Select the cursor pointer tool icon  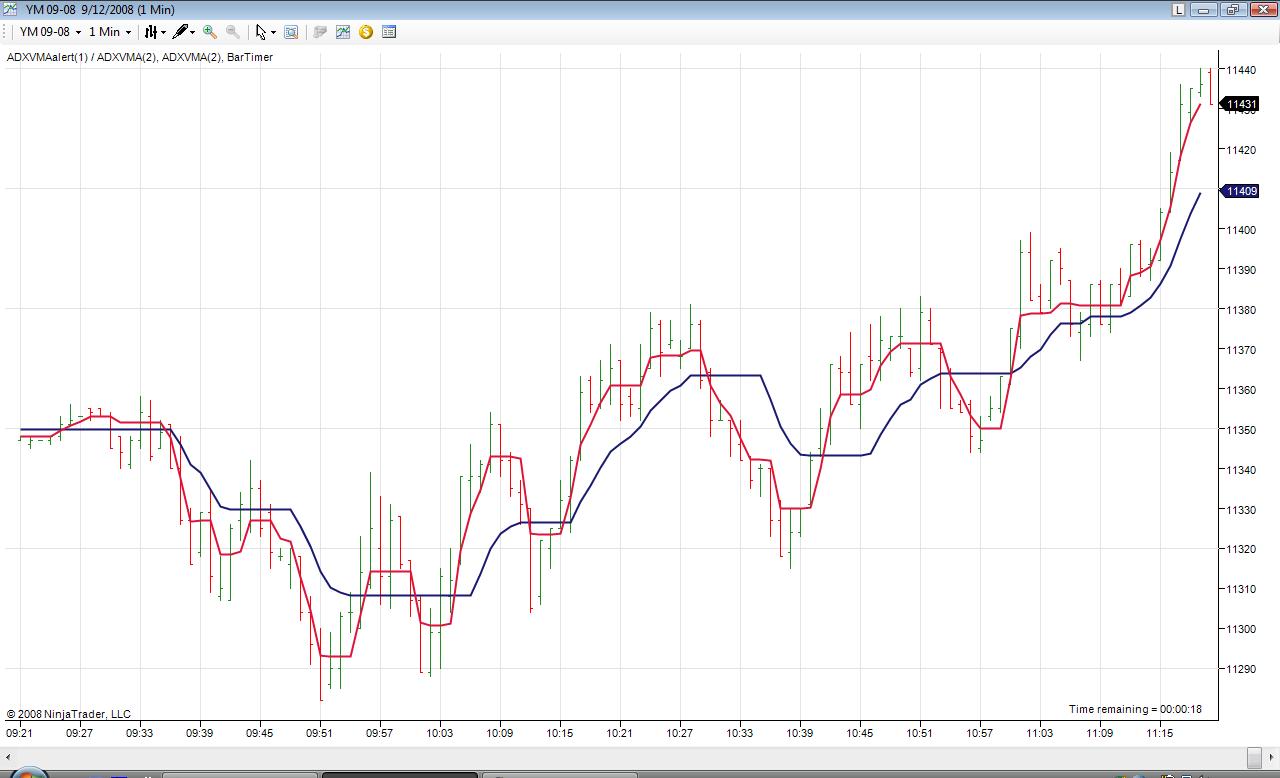261,32
